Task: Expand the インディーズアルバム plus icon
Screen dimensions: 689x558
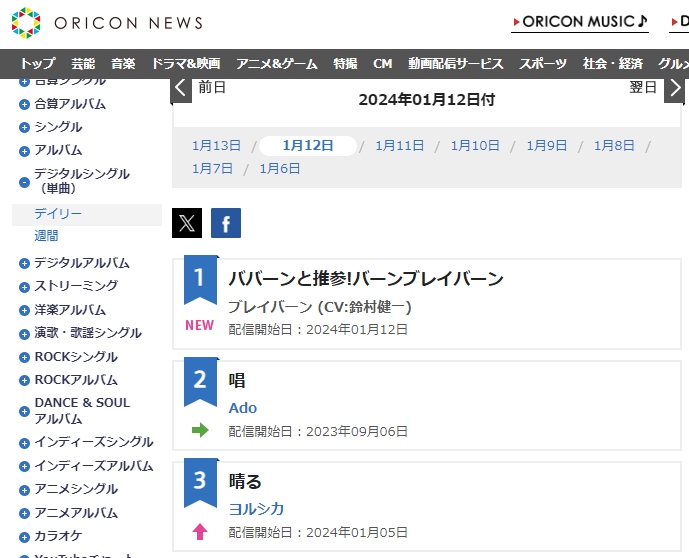Action: pos(25,466)
